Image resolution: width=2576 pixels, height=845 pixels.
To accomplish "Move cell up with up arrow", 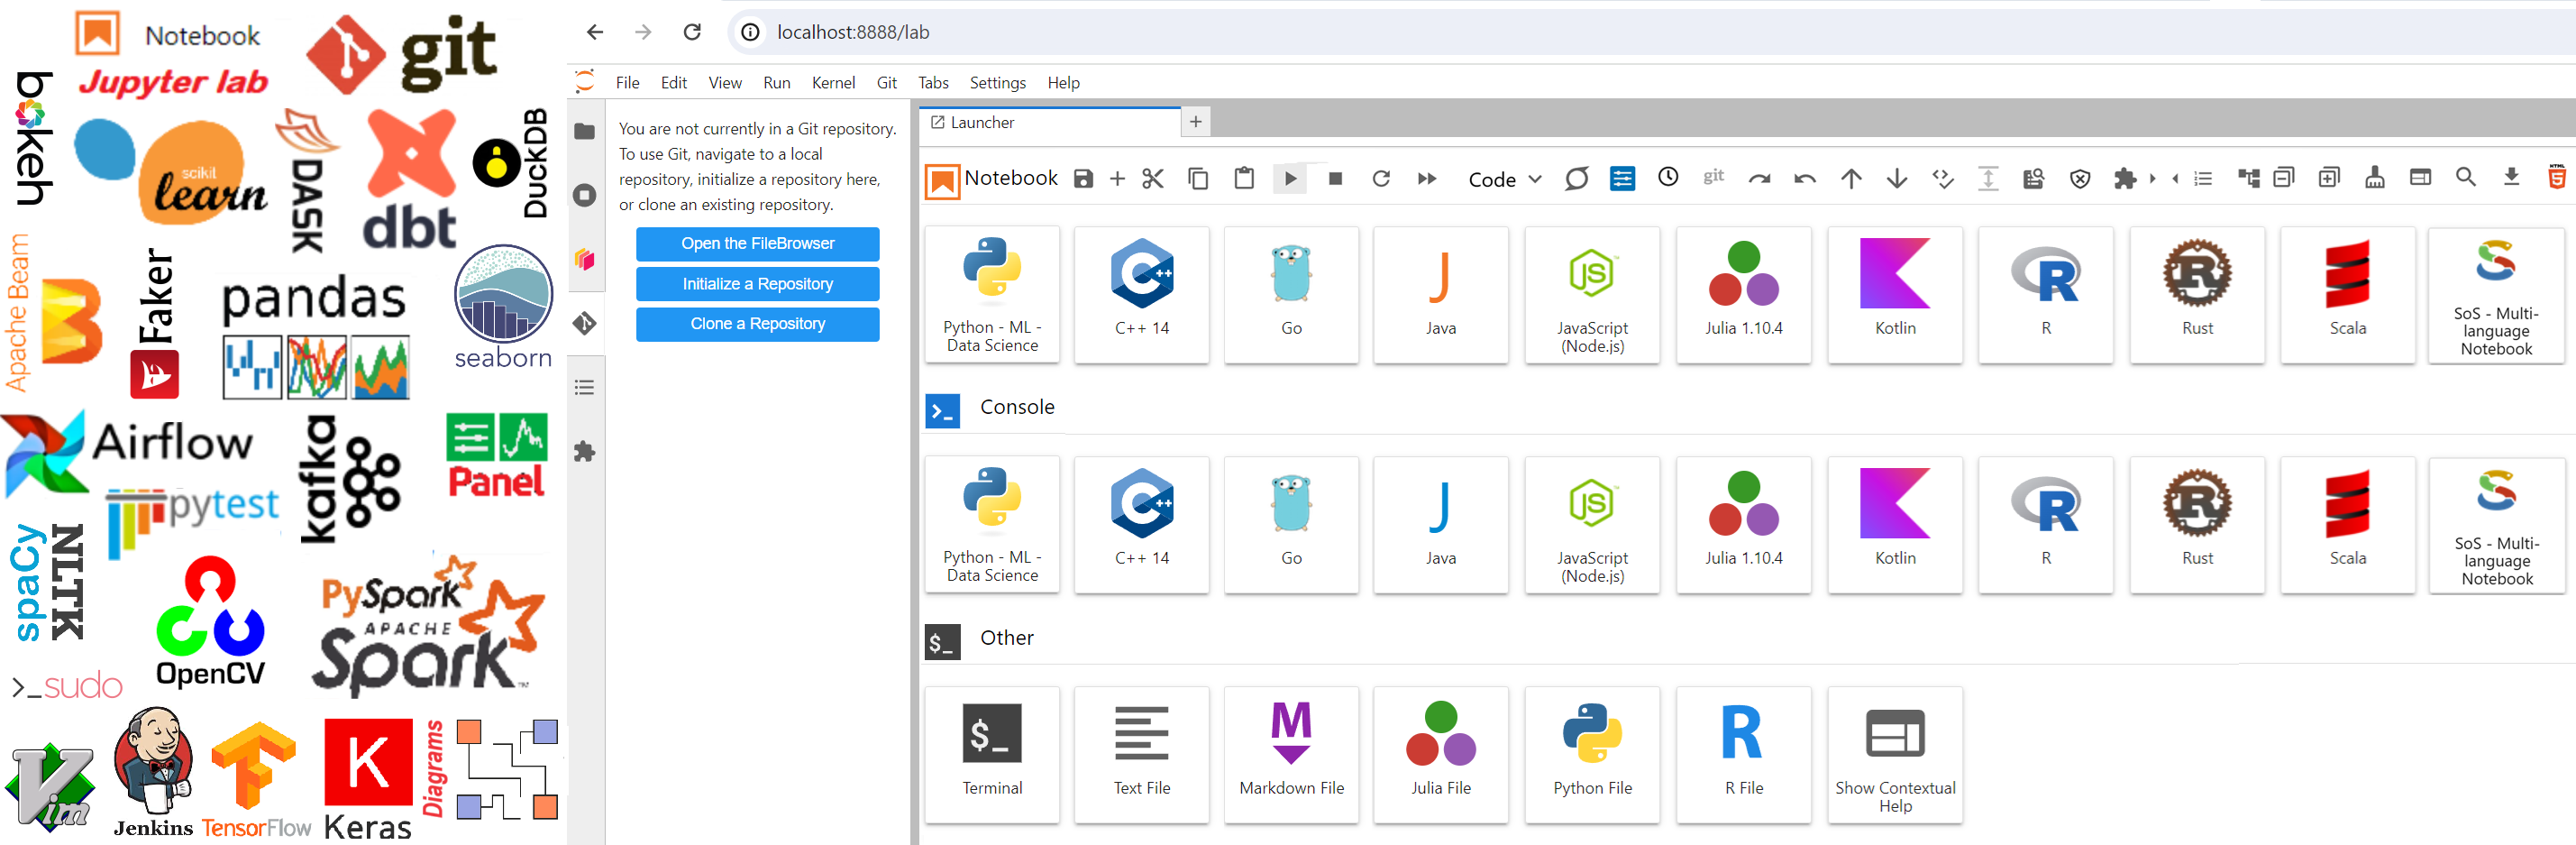I will [x=1851, y=179].
